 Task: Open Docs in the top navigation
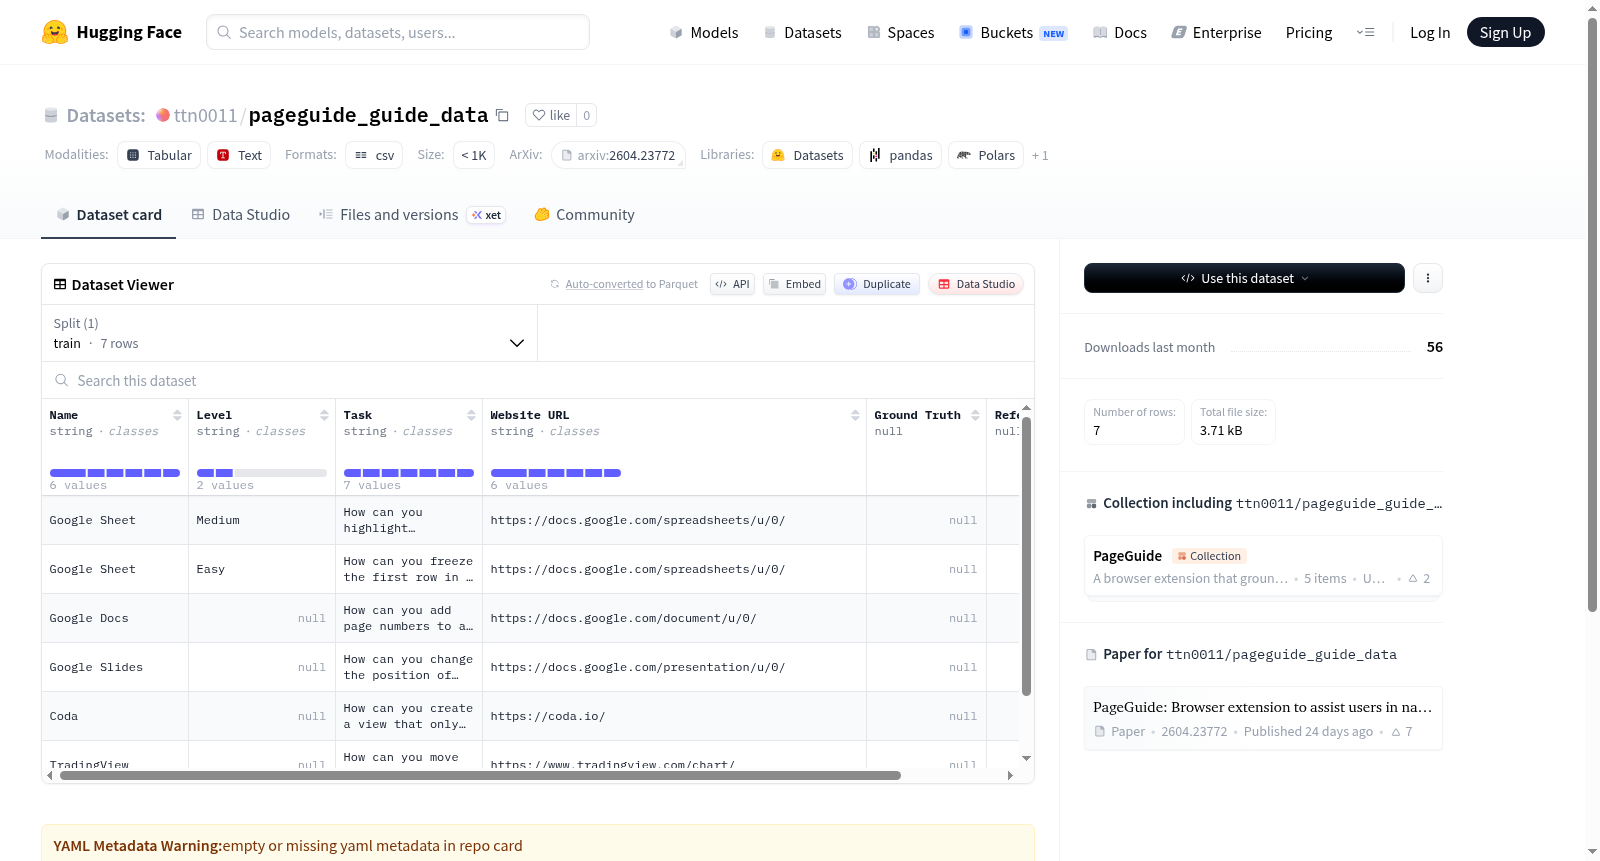(1119, 33)
